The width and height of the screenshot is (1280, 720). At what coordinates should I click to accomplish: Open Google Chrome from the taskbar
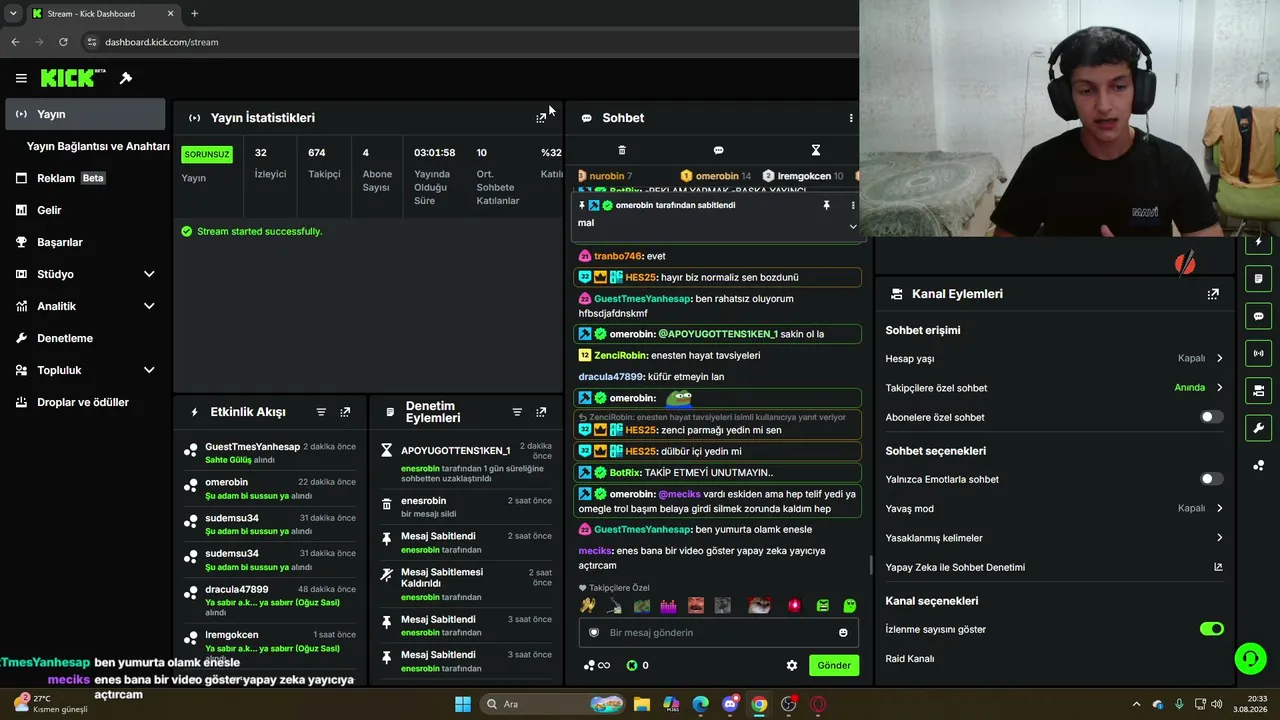[x=760, y=704]
